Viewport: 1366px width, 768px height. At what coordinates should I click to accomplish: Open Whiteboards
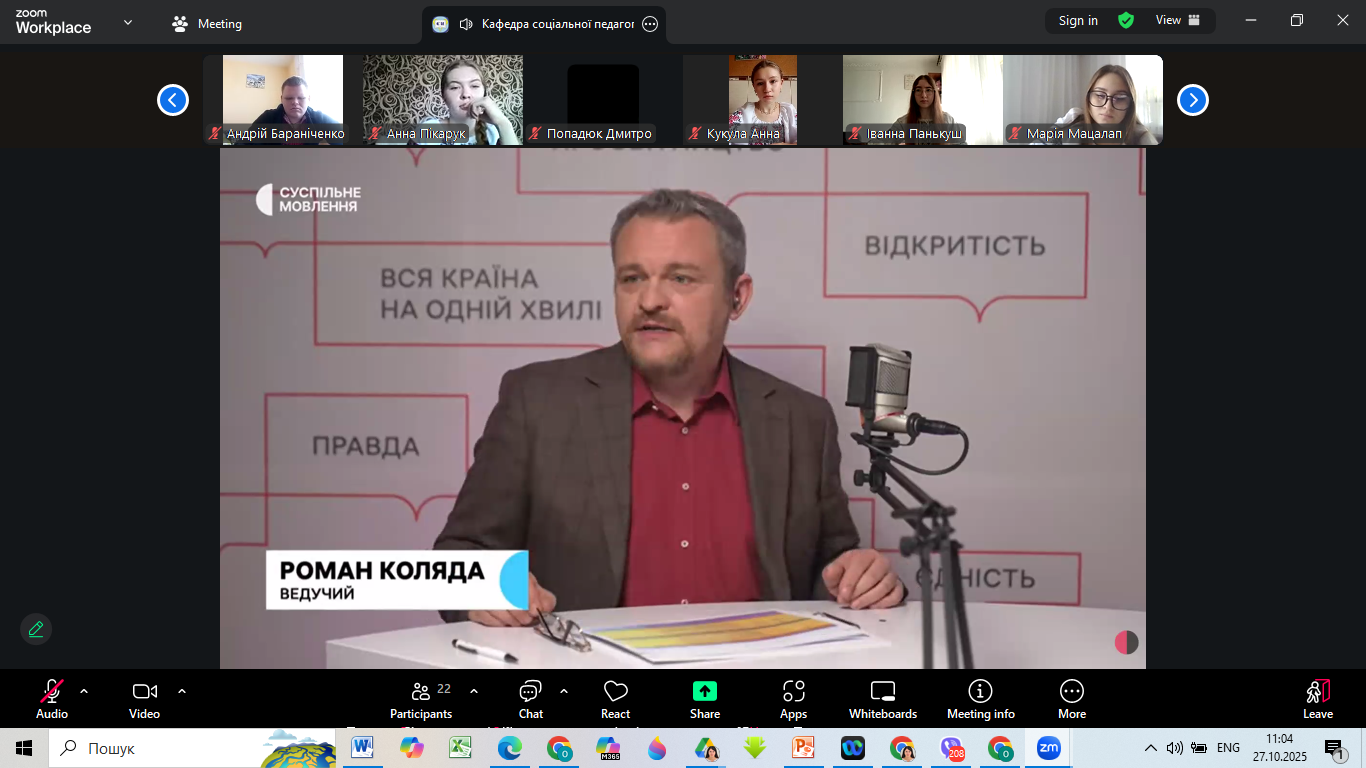click(x=882, y=698)
